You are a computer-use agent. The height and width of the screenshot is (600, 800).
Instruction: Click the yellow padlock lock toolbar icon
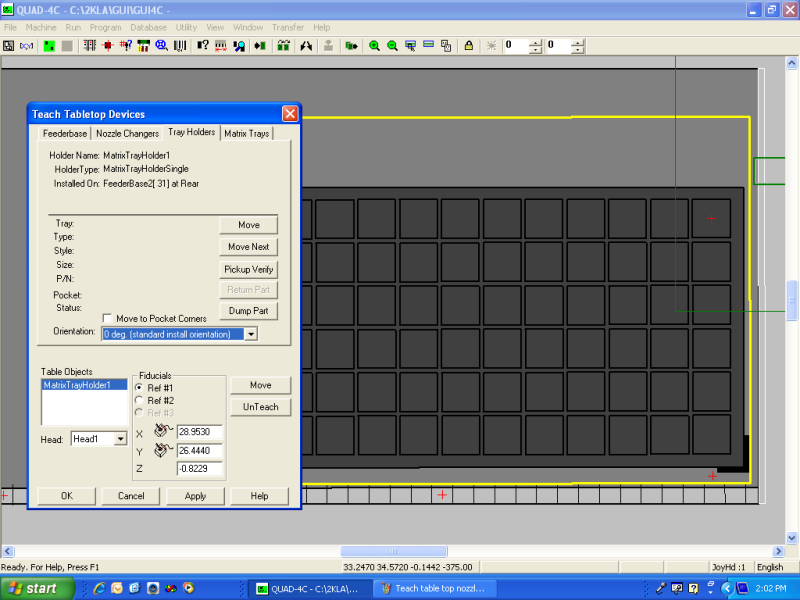[468, 46]
